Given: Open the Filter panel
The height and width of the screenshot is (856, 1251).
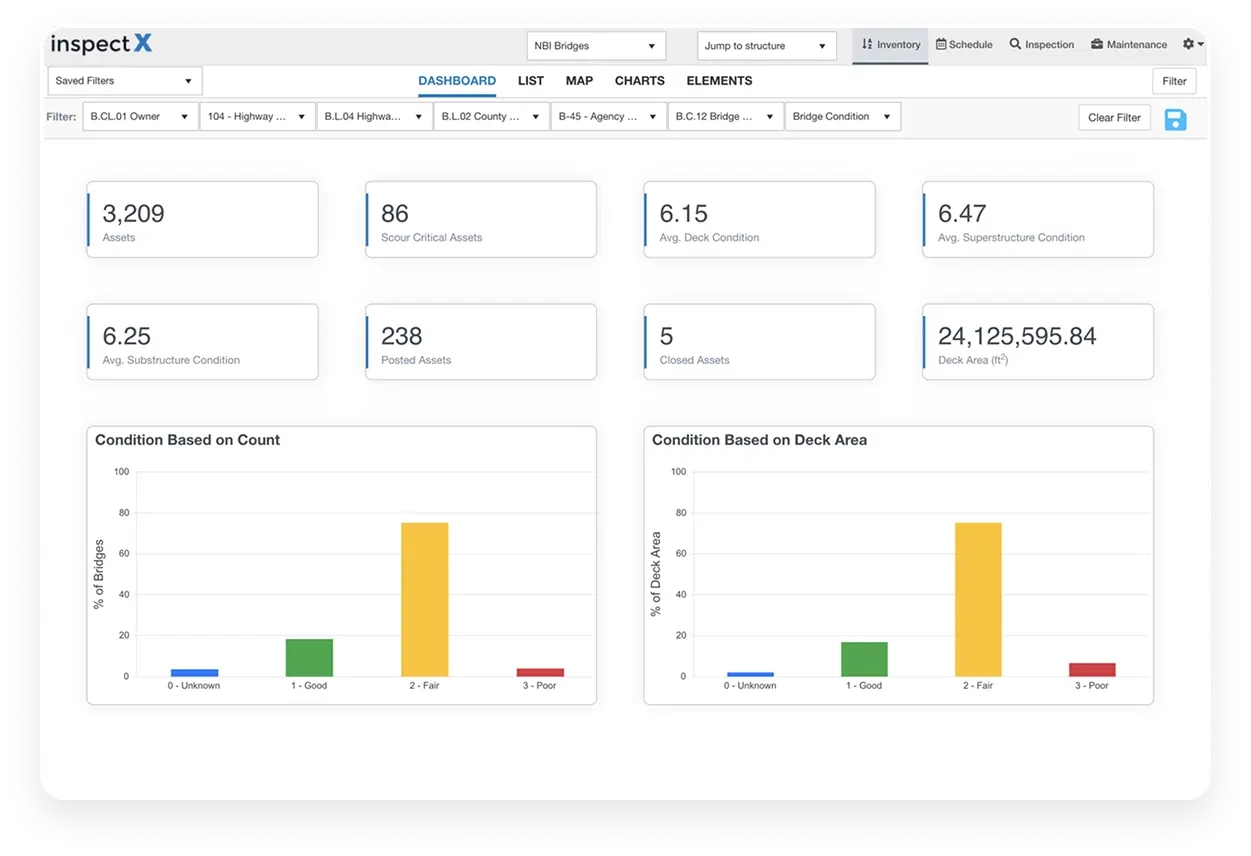Looking at the screenshot, I should (1173, 80).
